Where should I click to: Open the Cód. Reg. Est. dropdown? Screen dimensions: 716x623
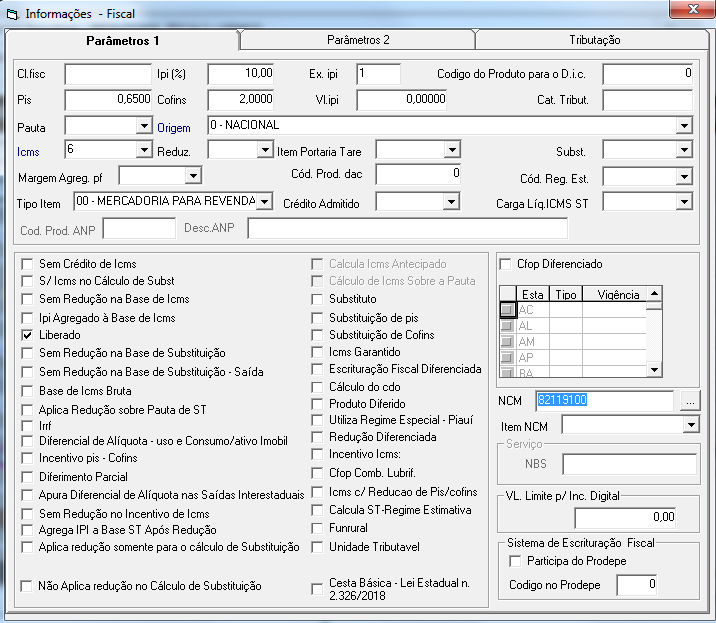click(x=684, y=176)
